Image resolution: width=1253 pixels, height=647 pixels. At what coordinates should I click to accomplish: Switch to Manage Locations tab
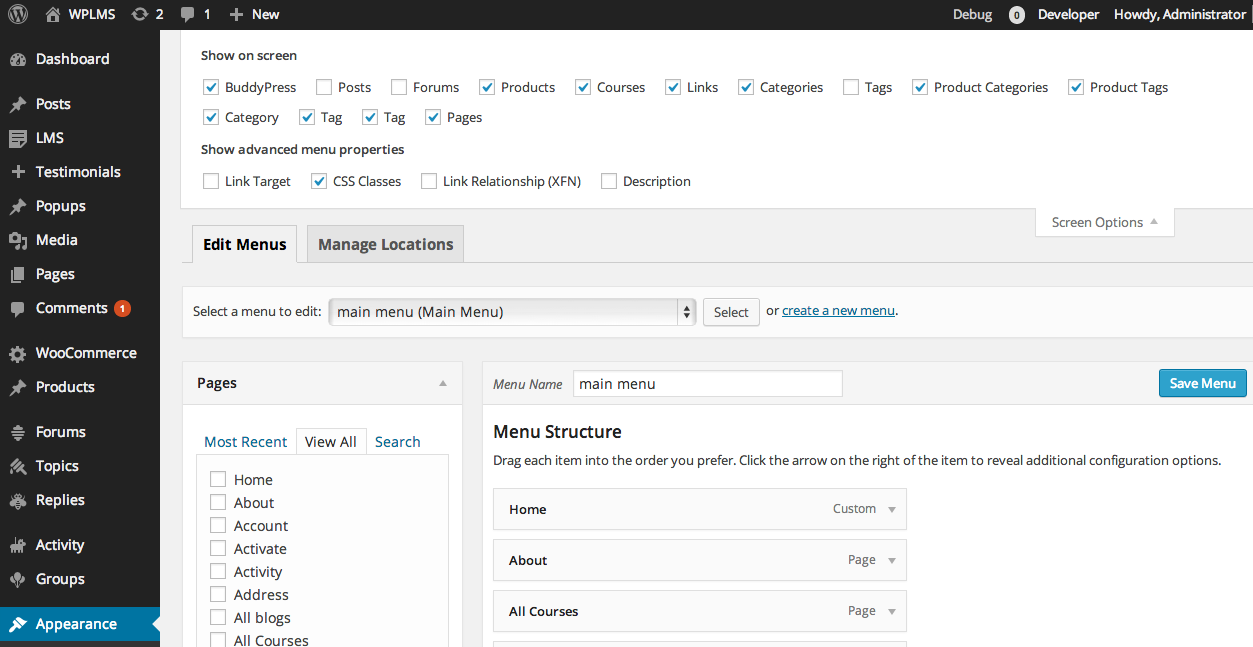pos(385,244)
